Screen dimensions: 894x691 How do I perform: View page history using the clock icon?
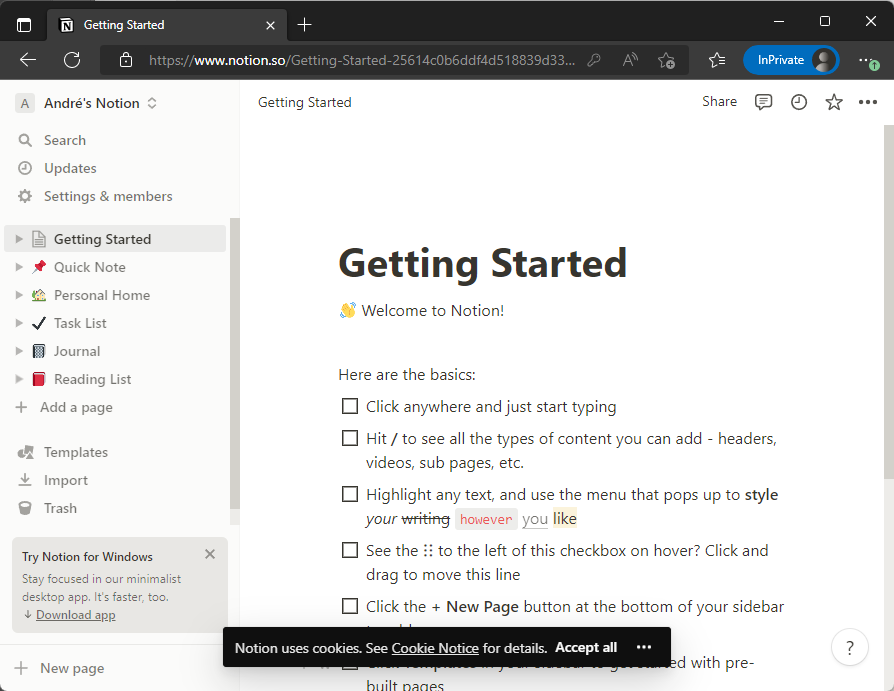tap(798, 102)
